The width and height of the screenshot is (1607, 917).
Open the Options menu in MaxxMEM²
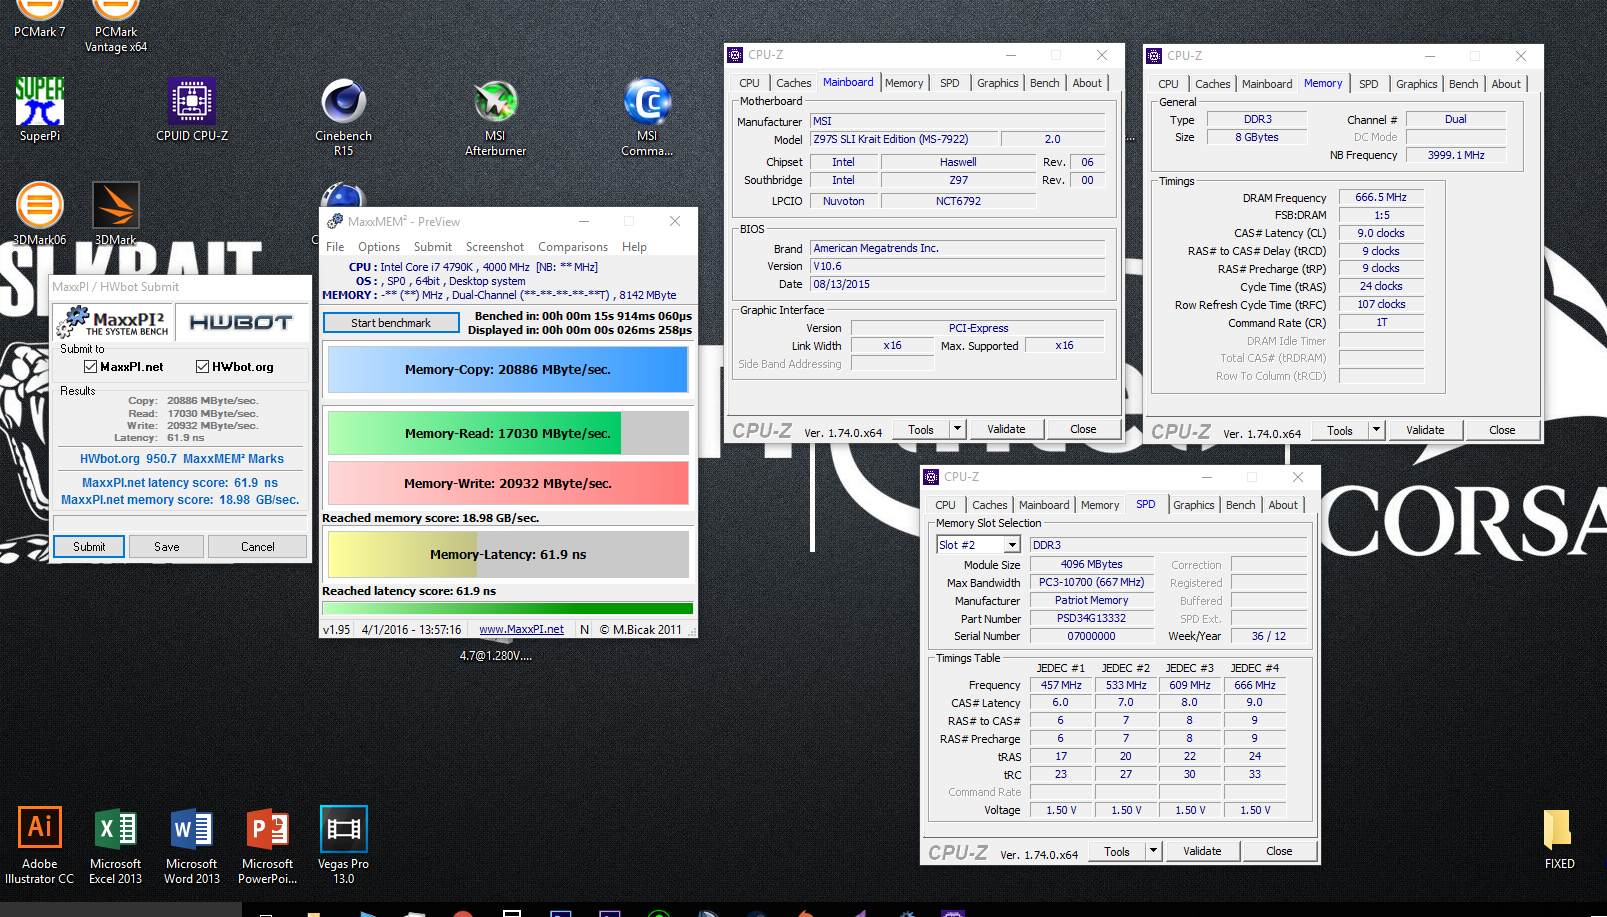pyautogui.click(x=379, y=247)
